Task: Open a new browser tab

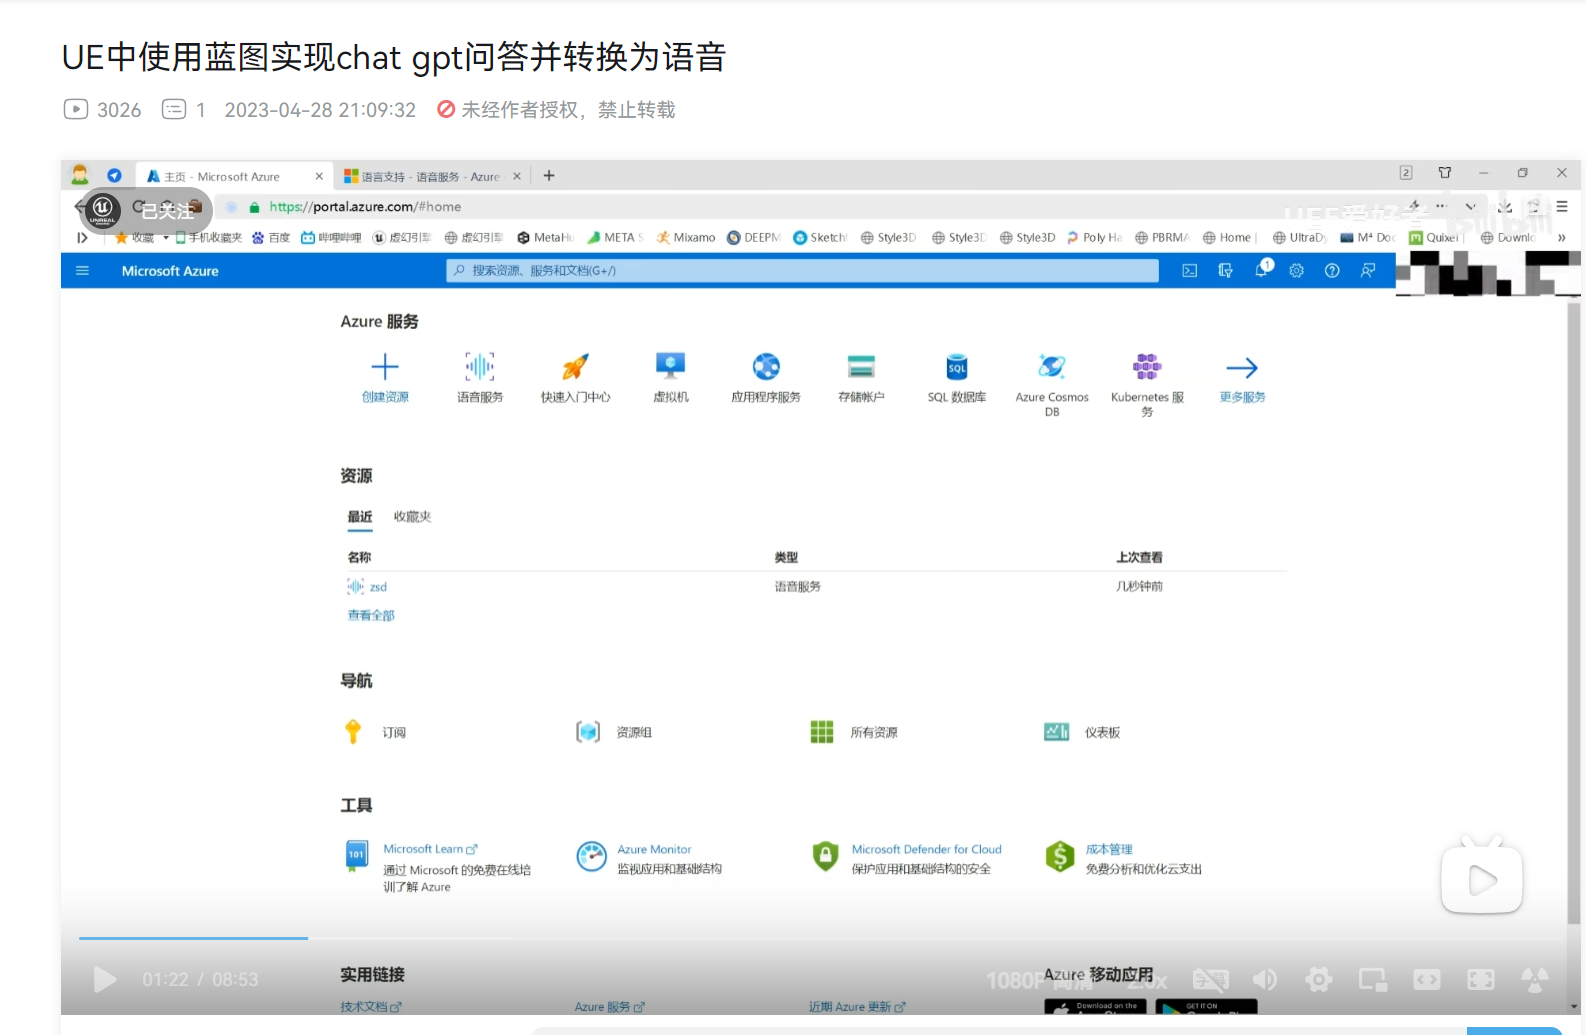Action: pos(549,176)
